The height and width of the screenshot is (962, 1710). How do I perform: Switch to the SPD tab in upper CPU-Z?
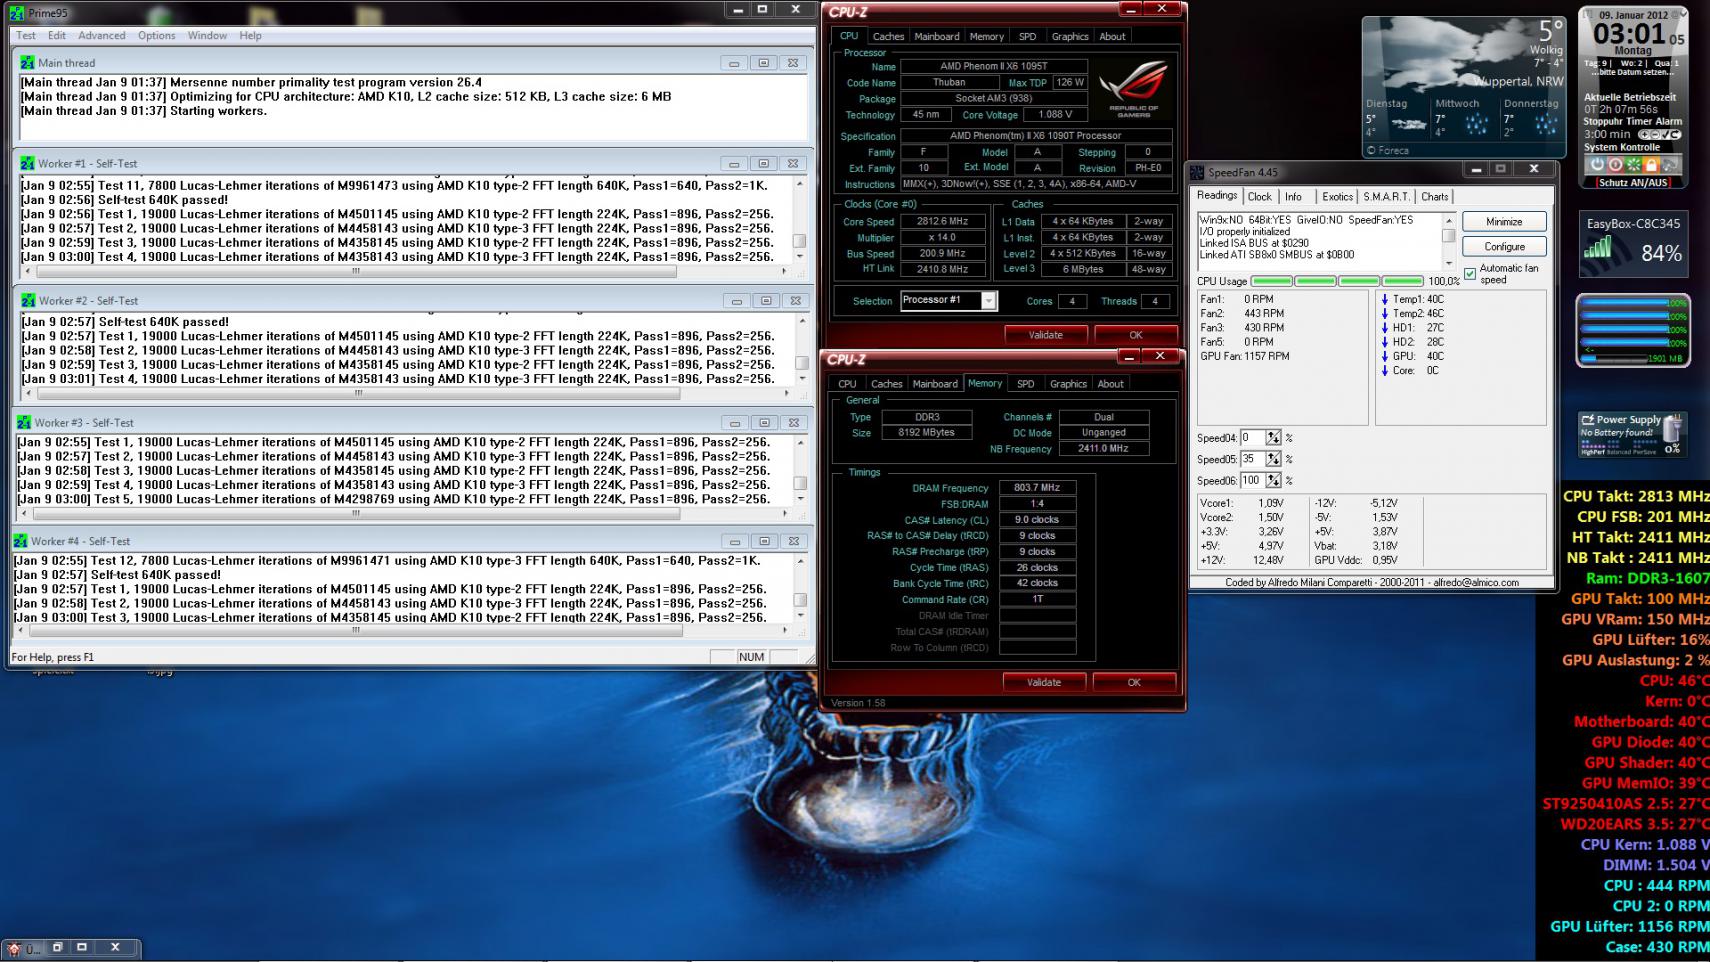1027,36
